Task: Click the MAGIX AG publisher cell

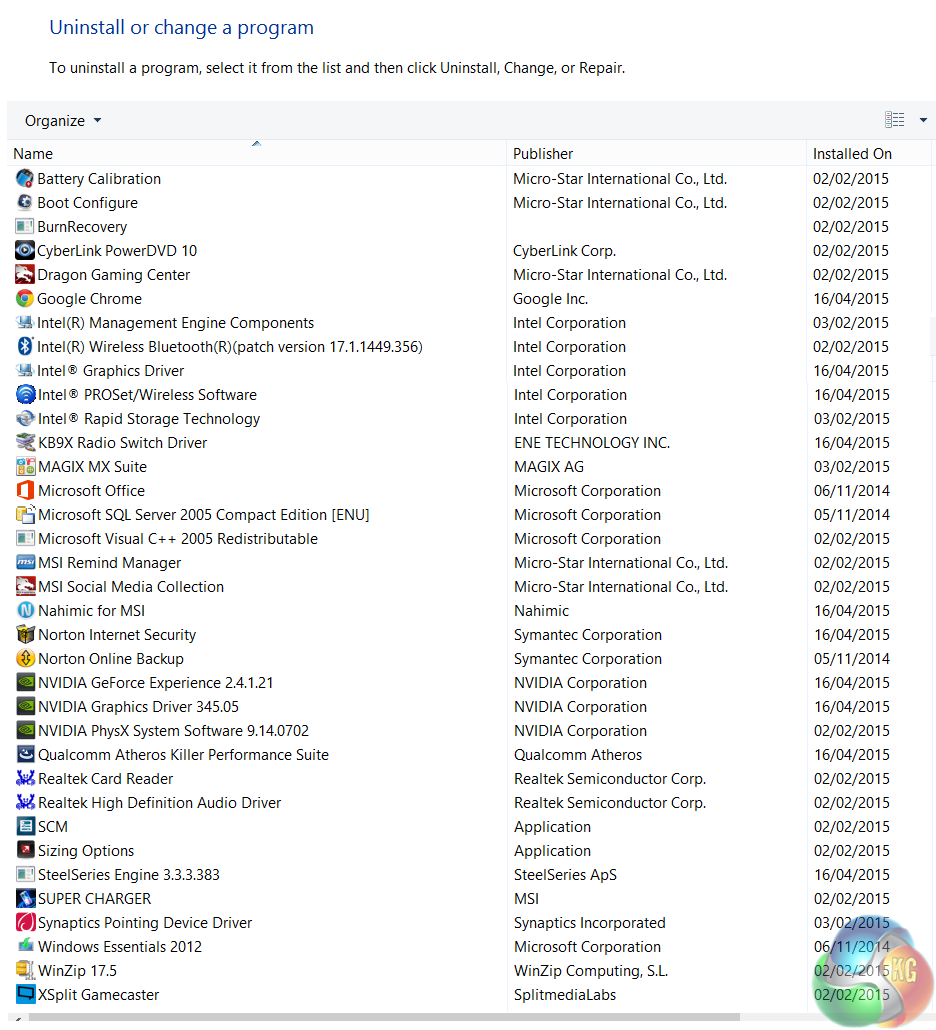Action: pos(549,466)
